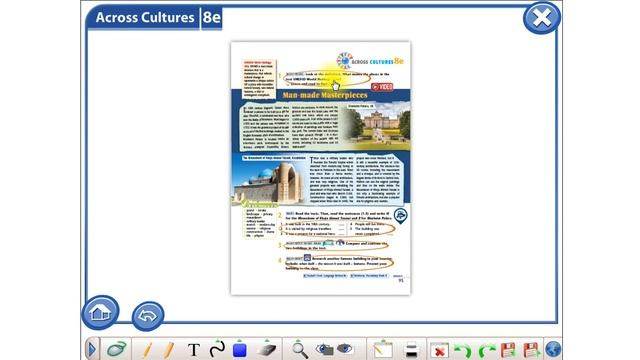
Task: Save as with second floppy disk icon
Action: click(x=532, y=350)
